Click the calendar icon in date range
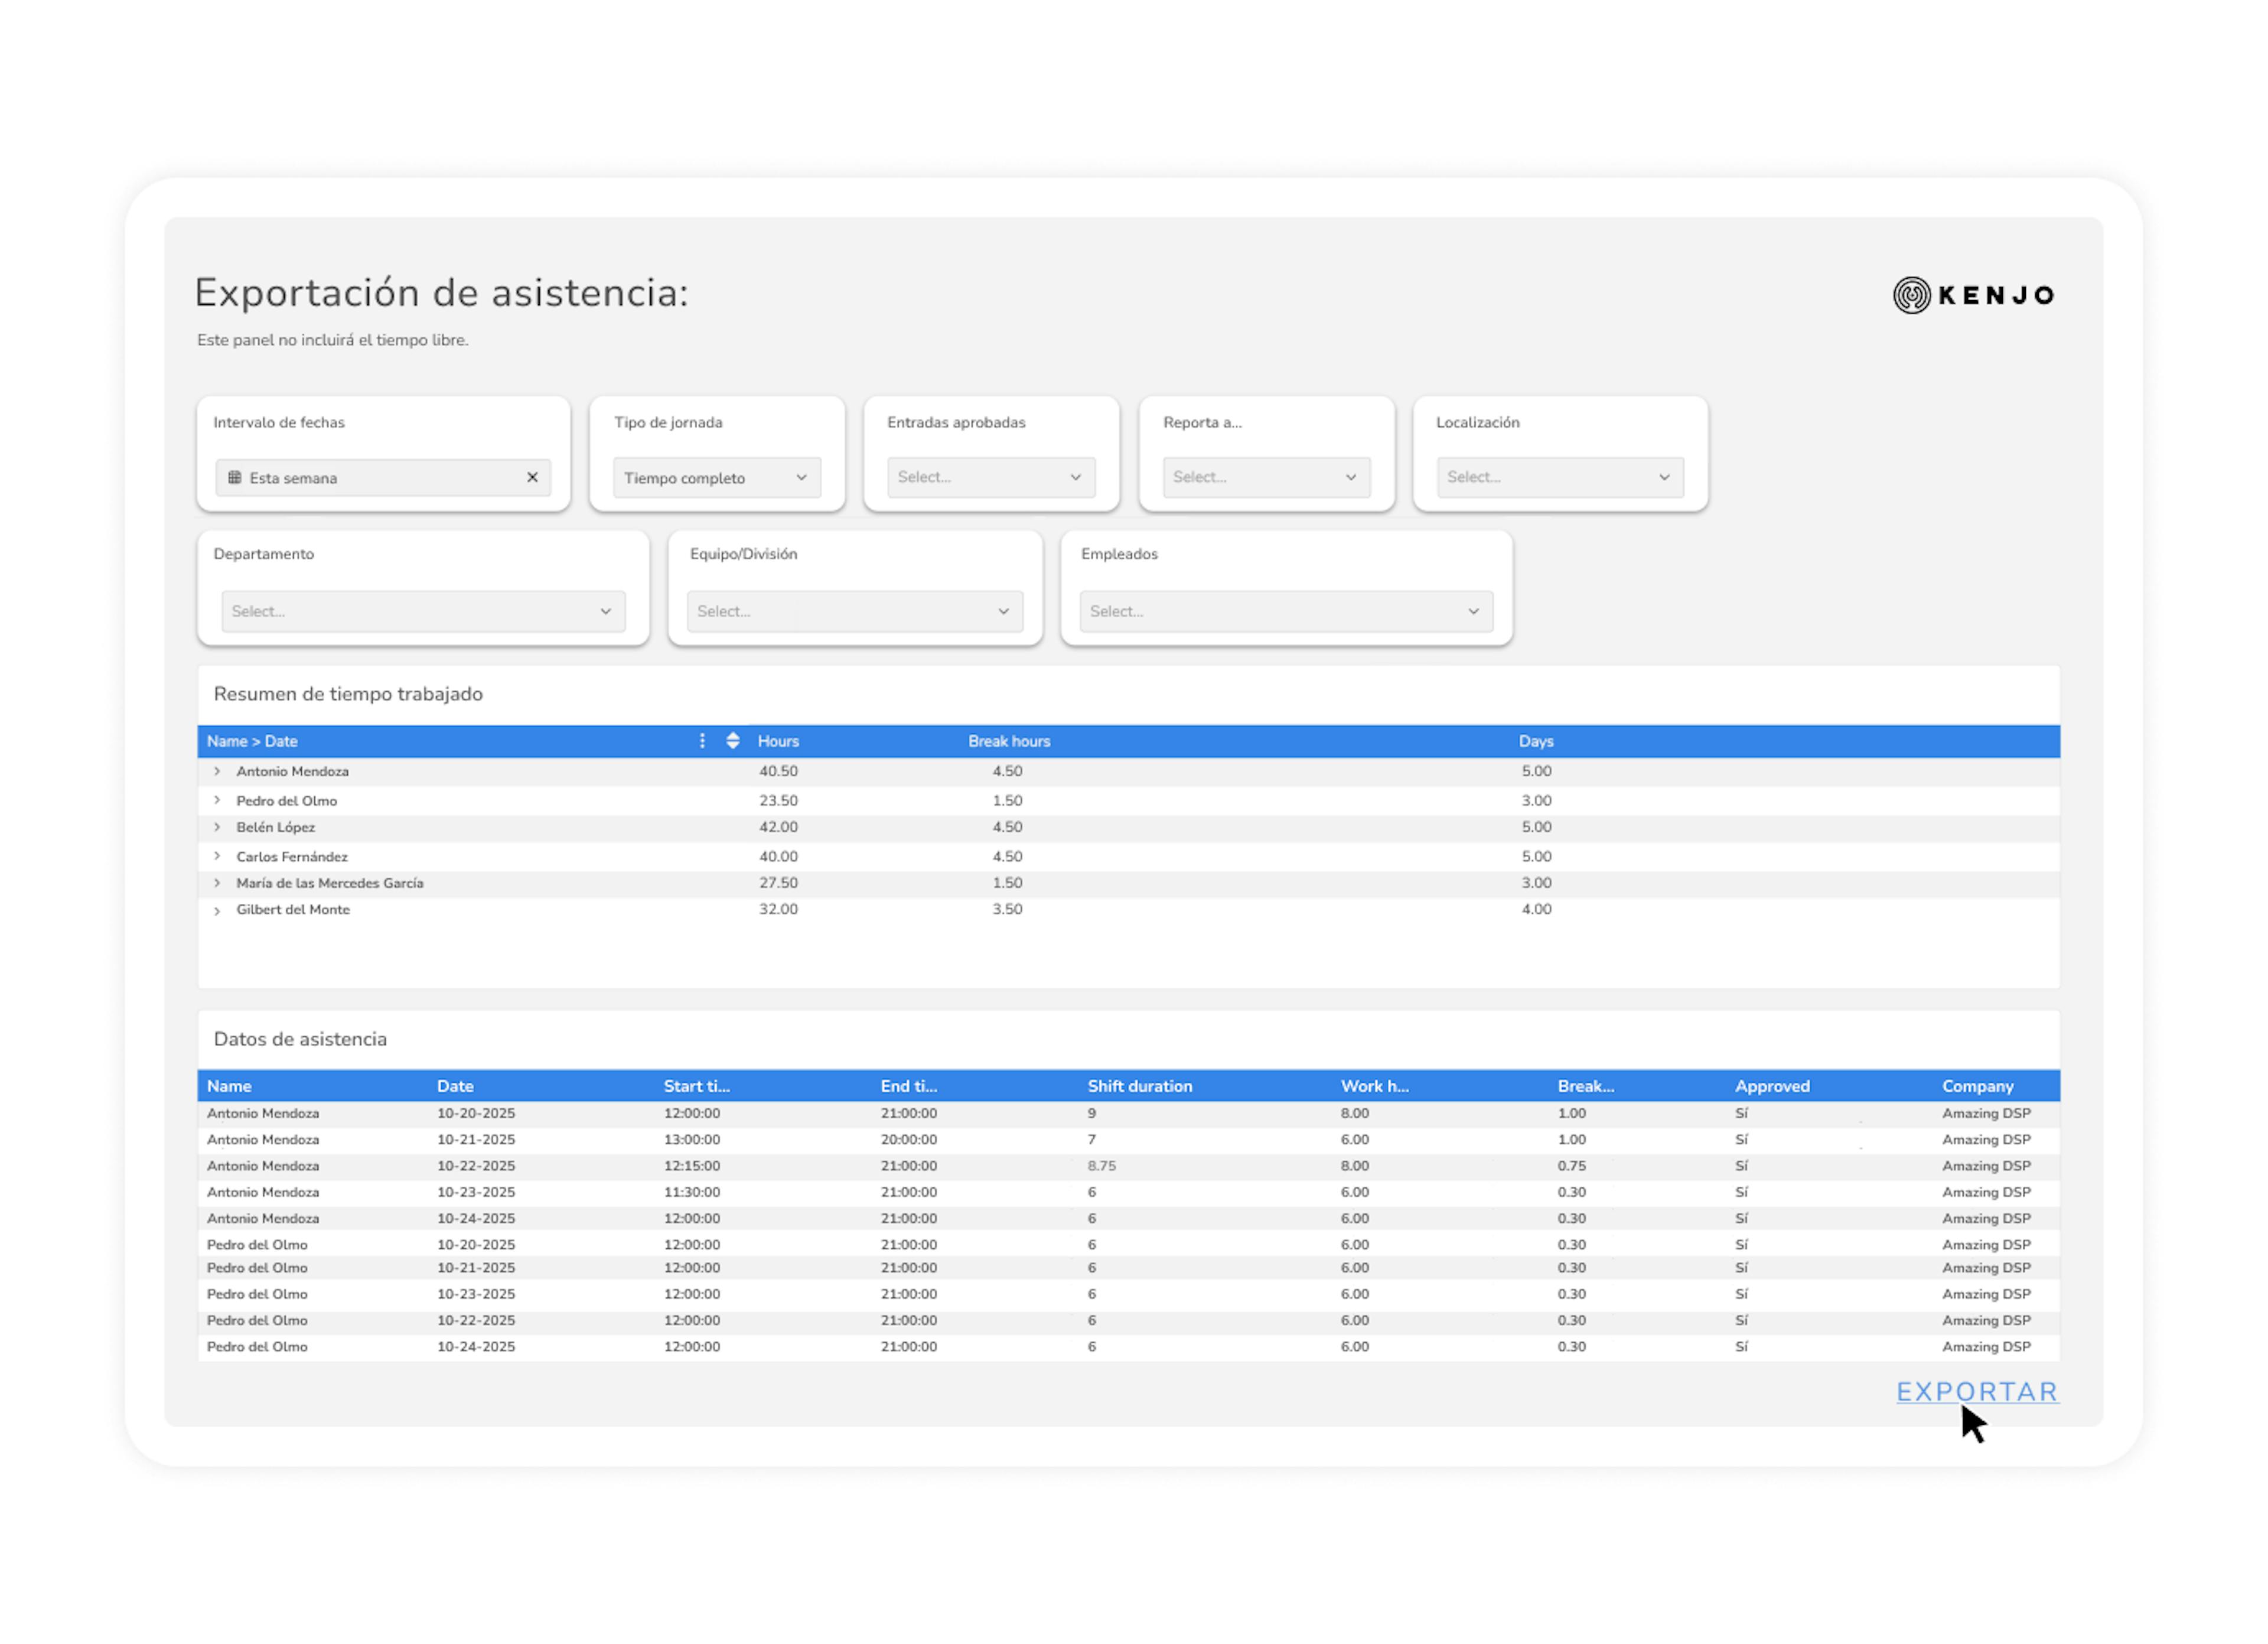 click(x=235, y=478)
